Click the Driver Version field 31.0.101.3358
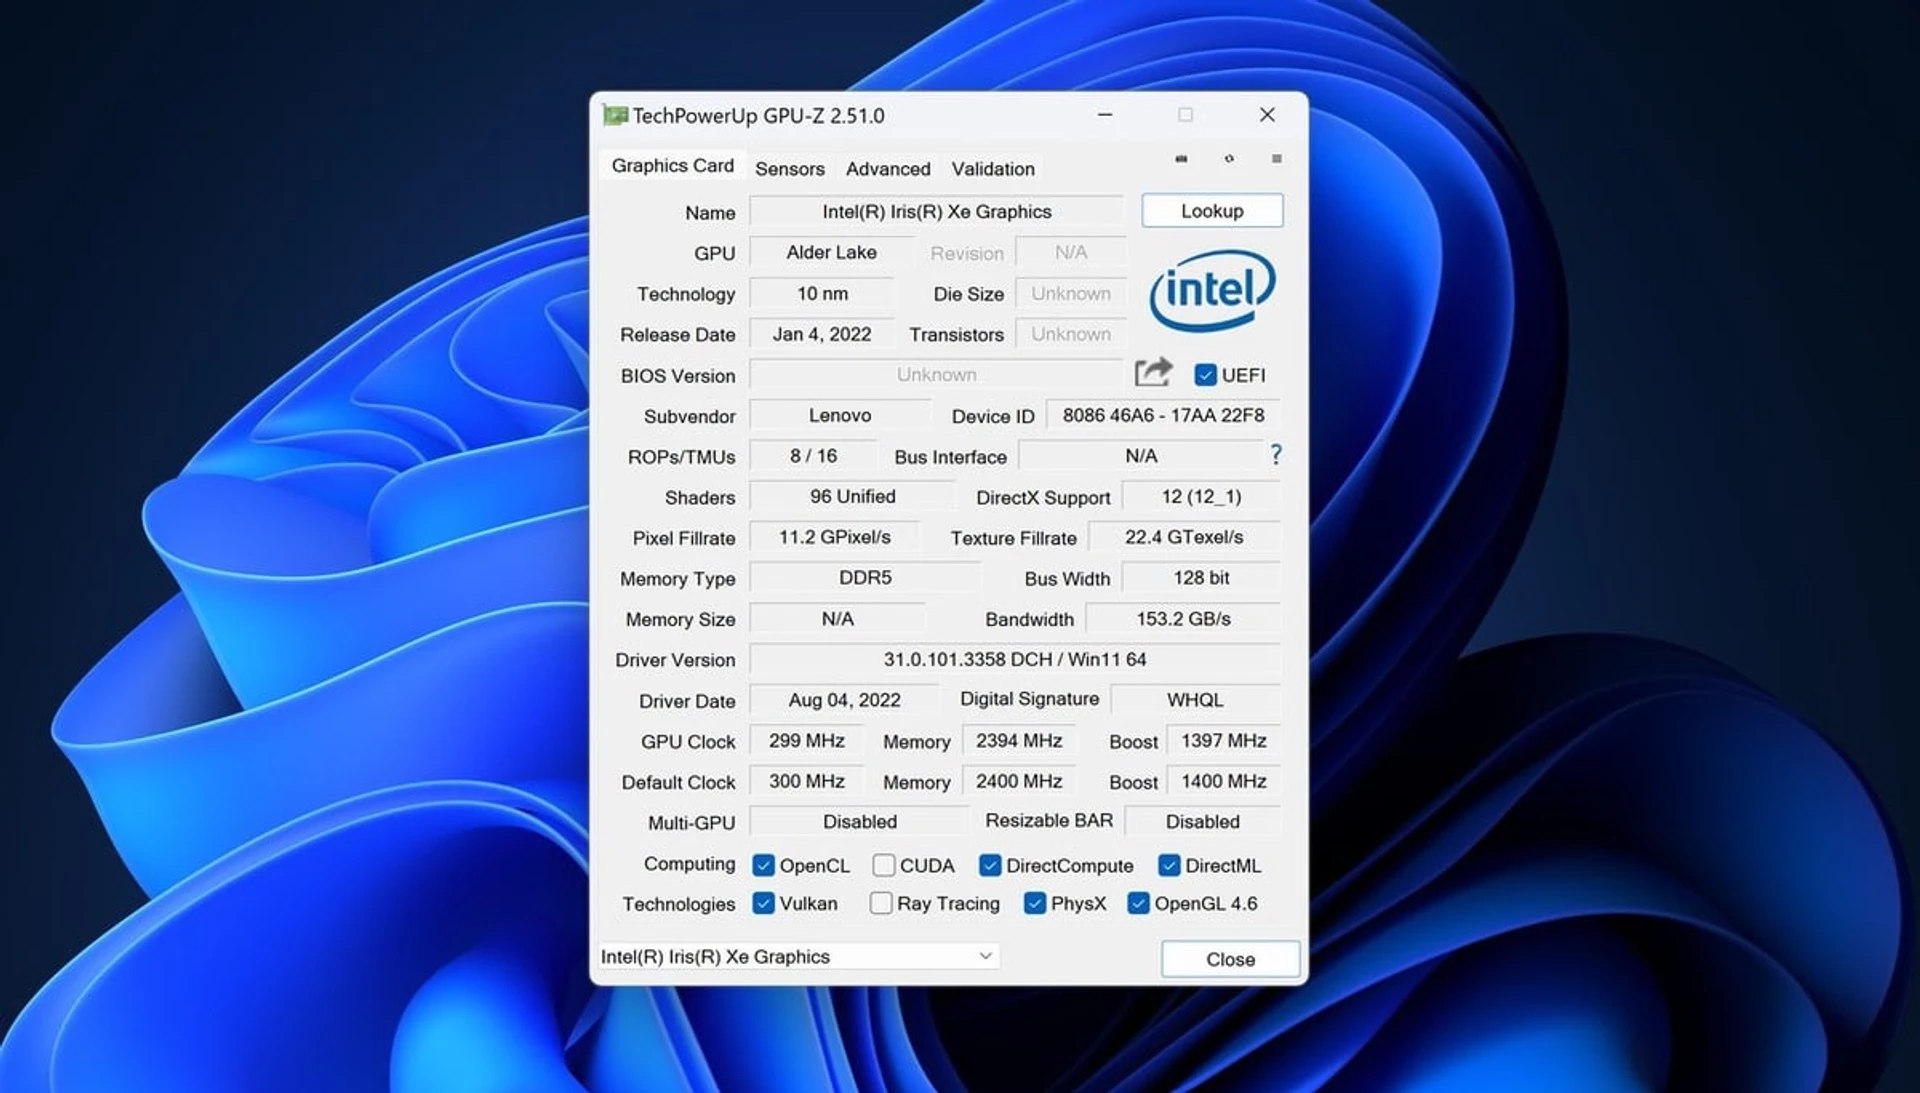 pyautogui.click(x=1015, y=660)
